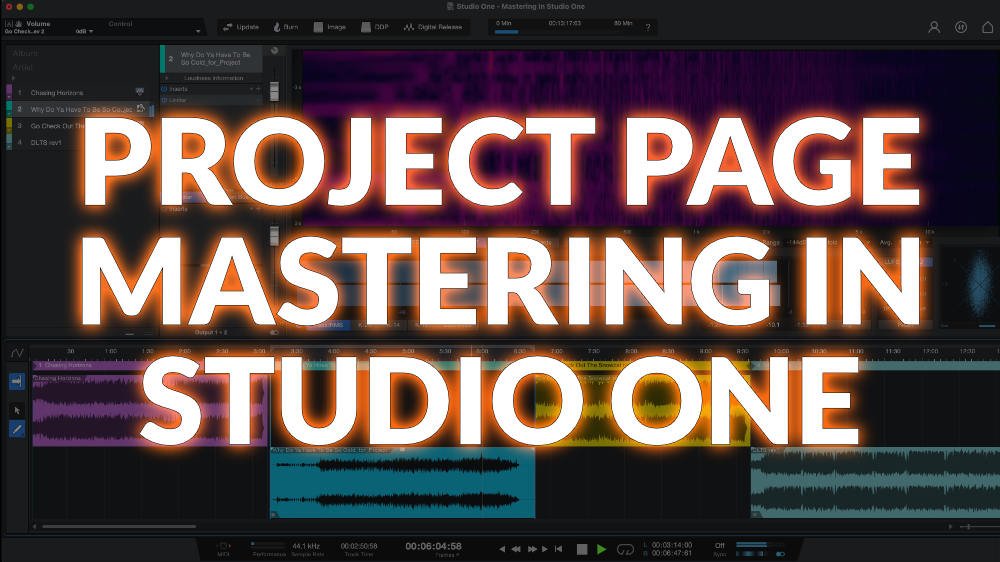Select the Arrow tool
This screenshot has width=1000, height=562.
17,410
